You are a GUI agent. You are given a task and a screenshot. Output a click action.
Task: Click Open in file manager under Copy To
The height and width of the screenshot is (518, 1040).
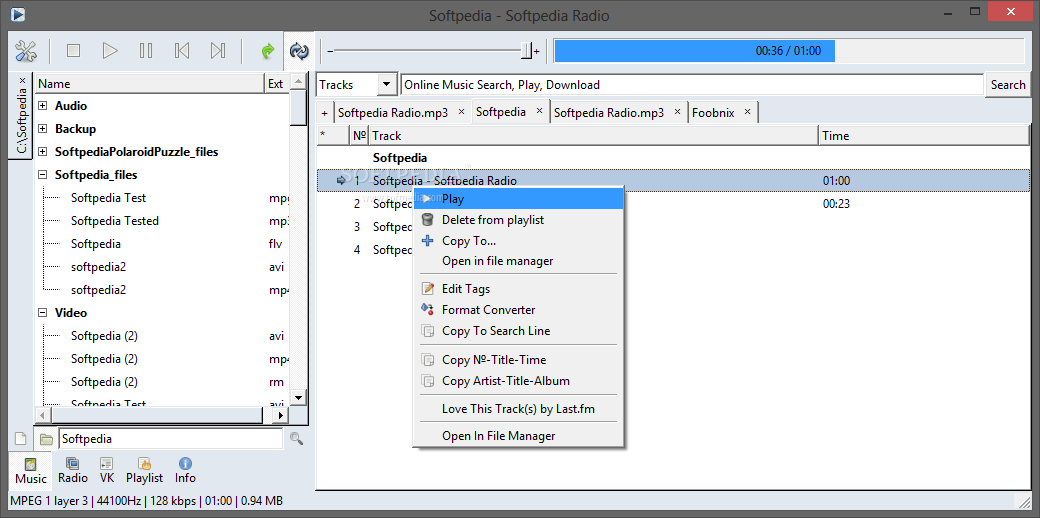coord(518,261)
